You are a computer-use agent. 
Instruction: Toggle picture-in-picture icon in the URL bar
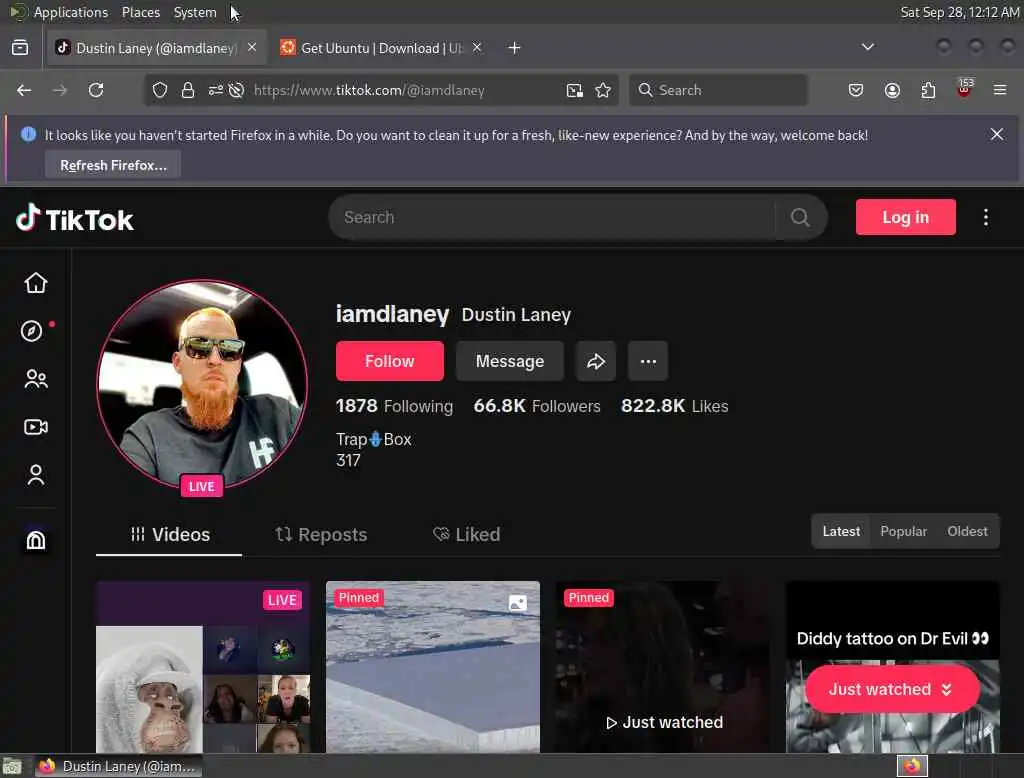click(575, 90)
